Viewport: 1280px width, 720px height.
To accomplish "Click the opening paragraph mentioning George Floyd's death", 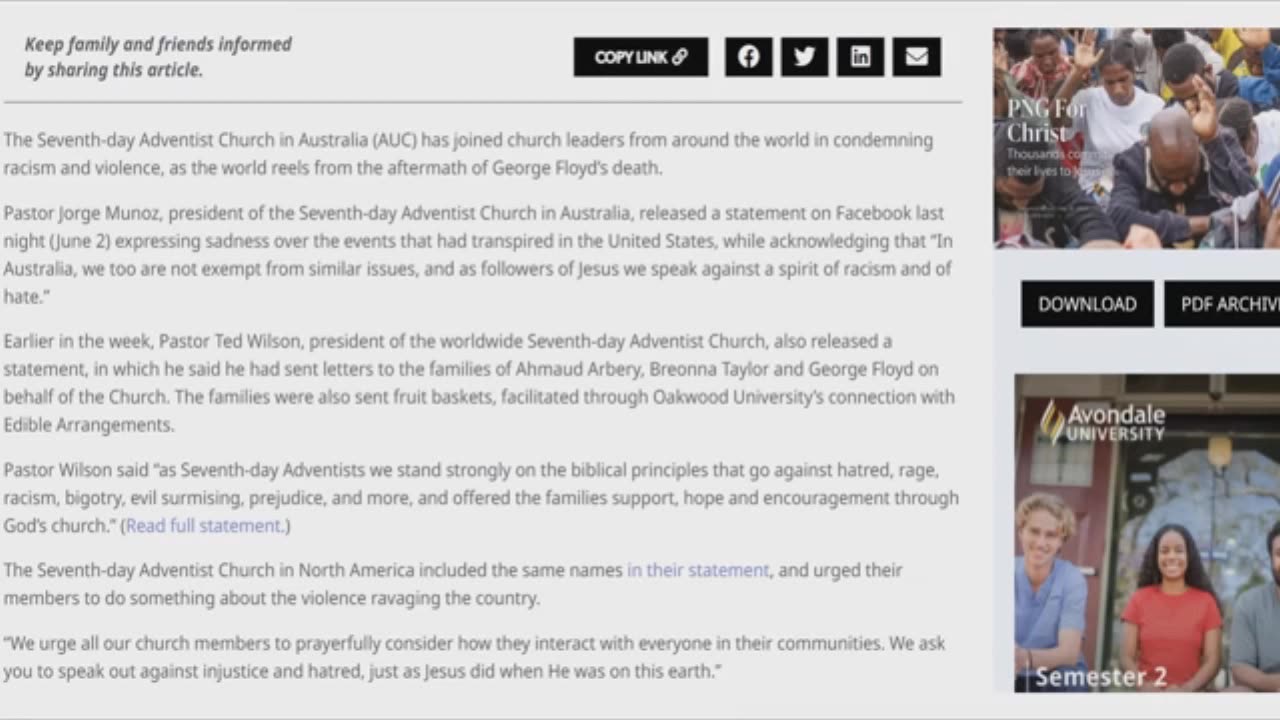I will point(468,154).
